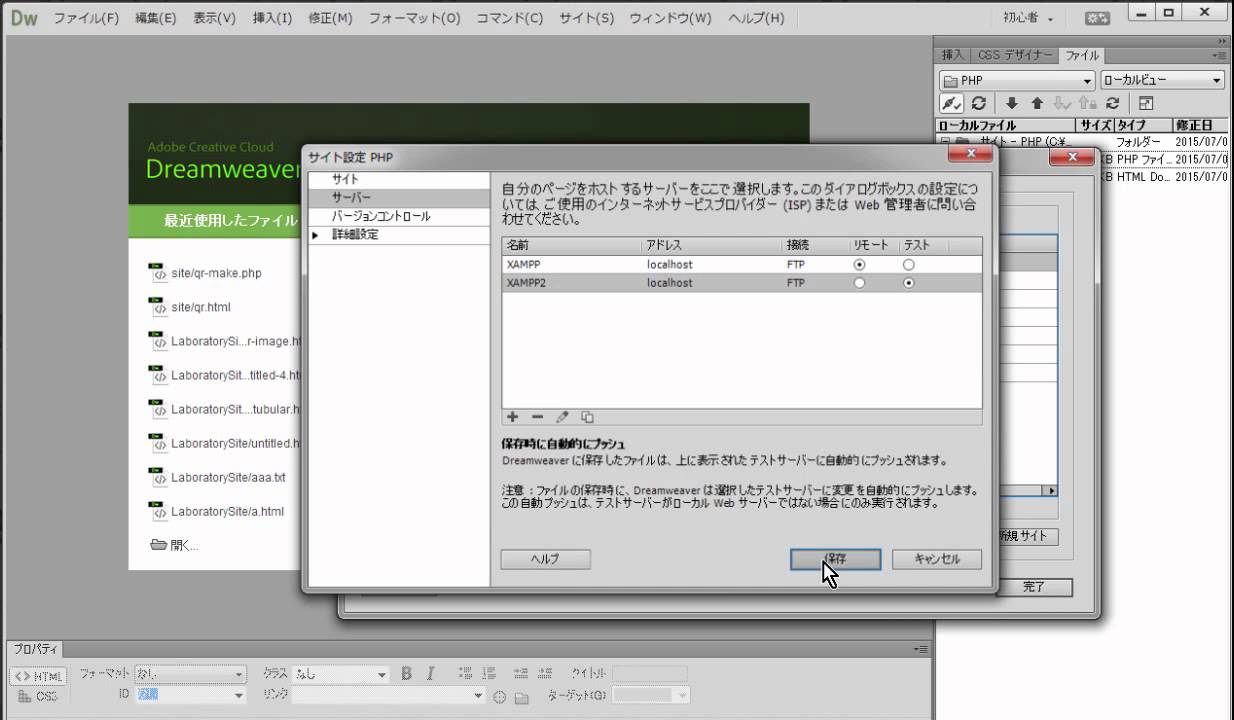Click the browse folder icon next to Link
The width and height of the screenshot is (1234, 720).
(521, 696)
